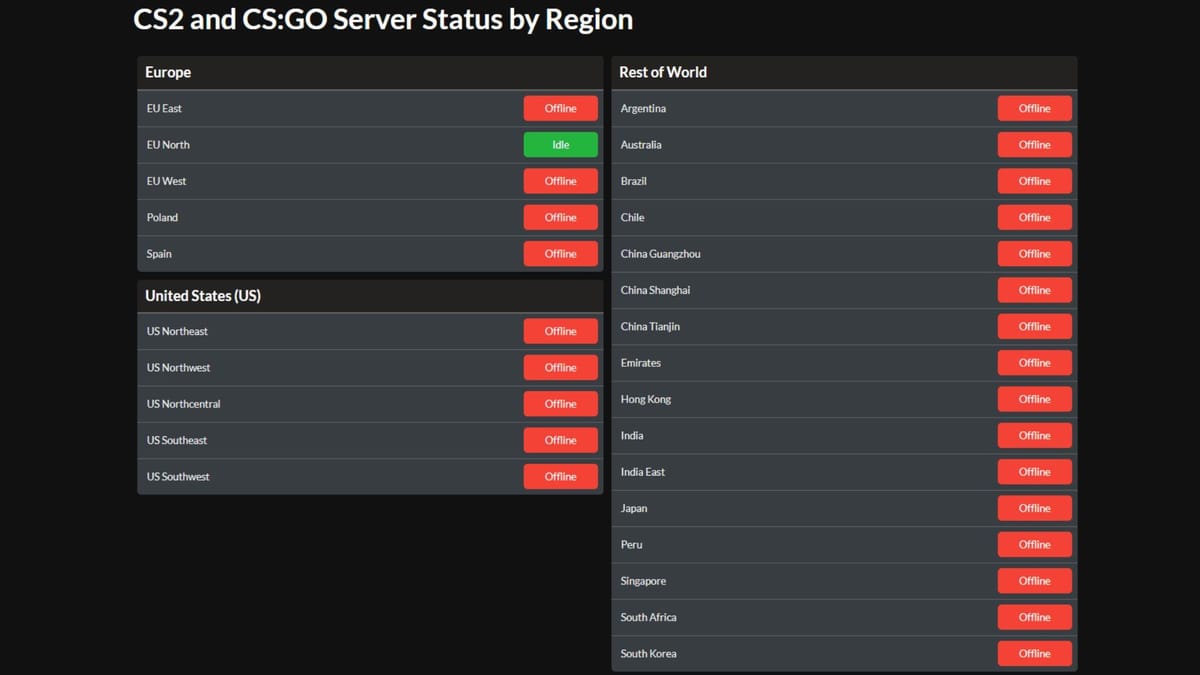Click the US Northeast label
Image resolution: width=1200 pixels, height=675 pixels.
pyautogui.click(x=177, y=331)
